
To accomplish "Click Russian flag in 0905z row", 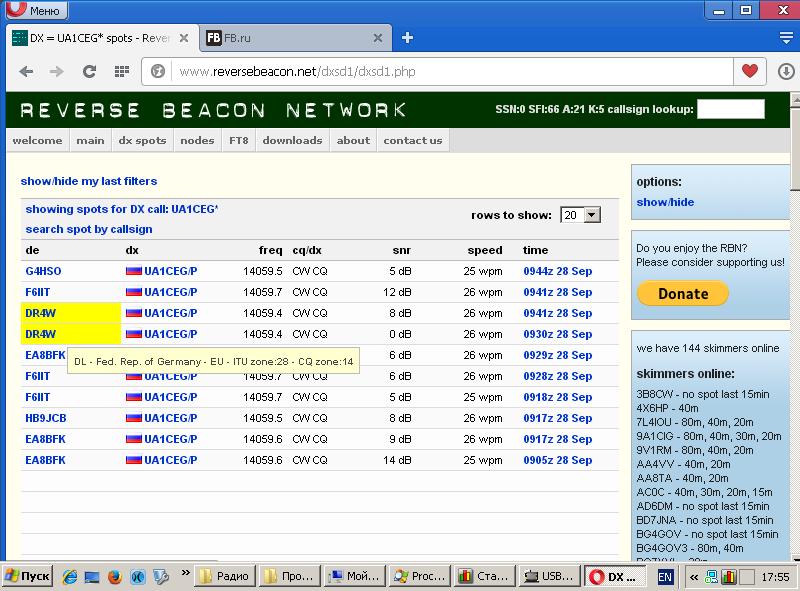I will click(x=134, y=460).
